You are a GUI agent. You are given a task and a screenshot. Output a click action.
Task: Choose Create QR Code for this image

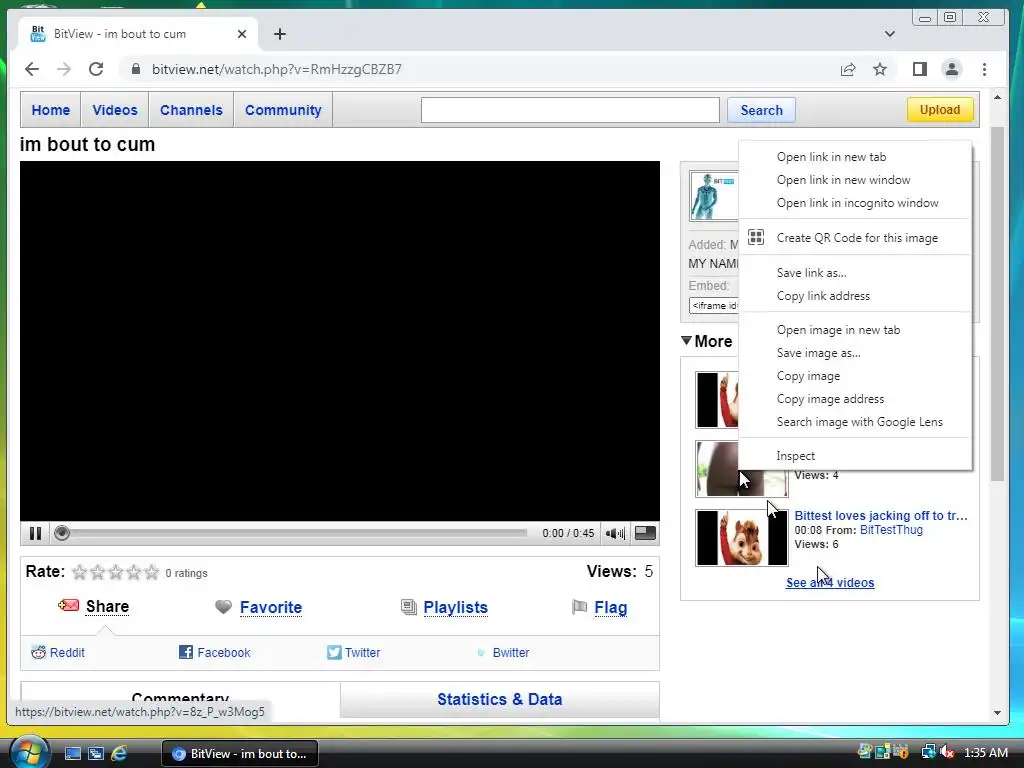click(855, 238)
